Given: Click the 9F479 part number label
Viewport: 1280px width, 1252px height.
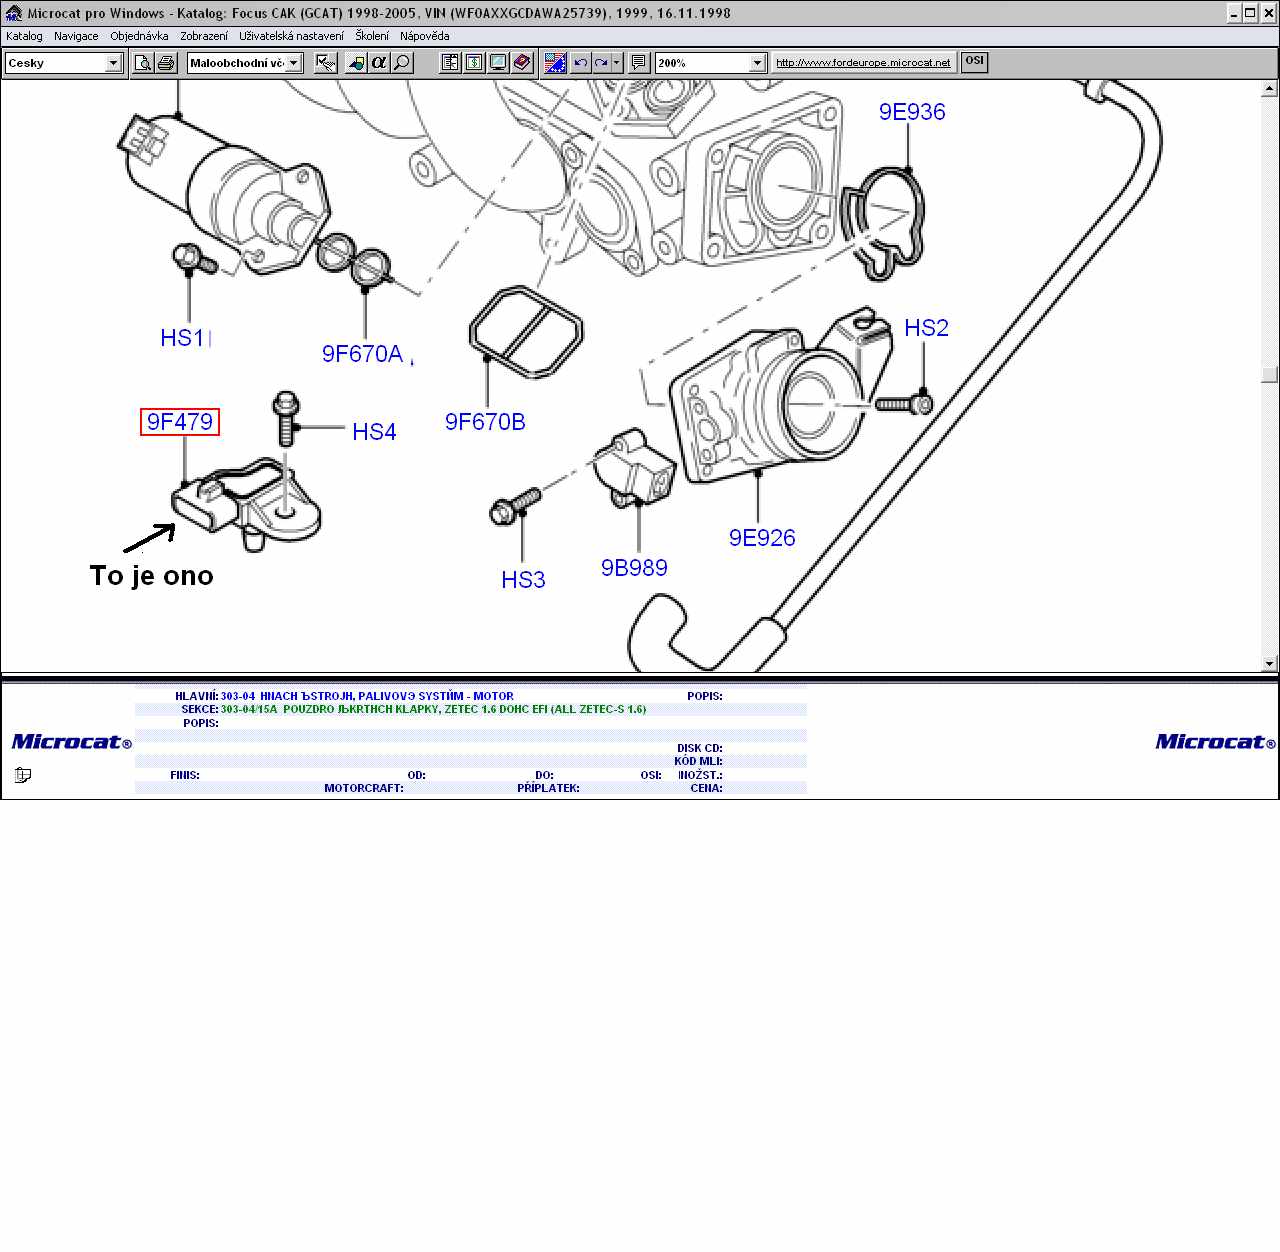Looking at the screenshot, I should pos(180,422).
